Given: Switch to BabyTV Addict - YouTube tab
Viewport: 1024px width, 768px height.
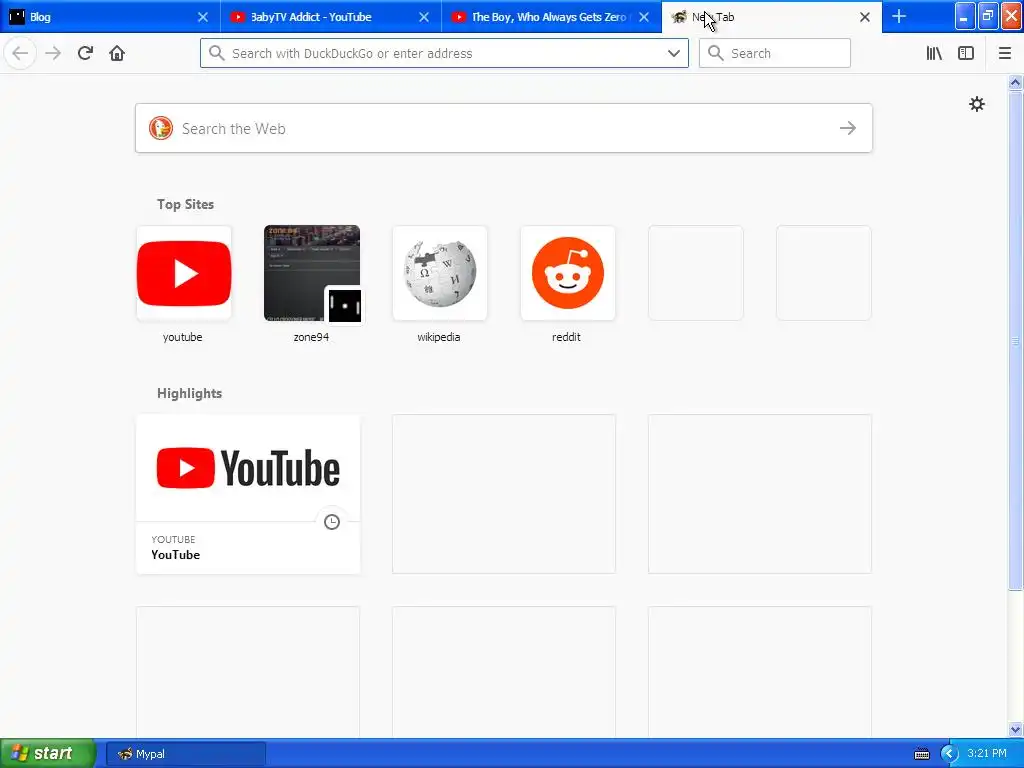Looking at the screenshot, I should [x=330, y=17].
